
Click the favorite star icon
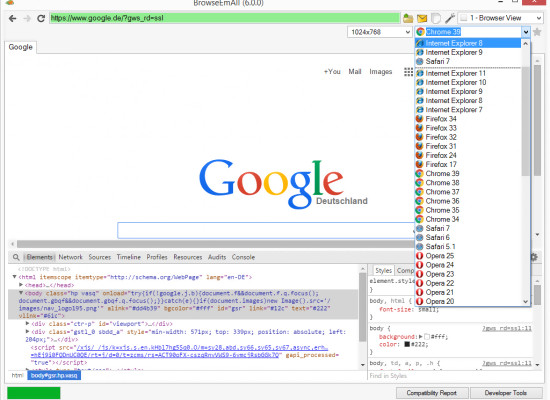[537, 32]
